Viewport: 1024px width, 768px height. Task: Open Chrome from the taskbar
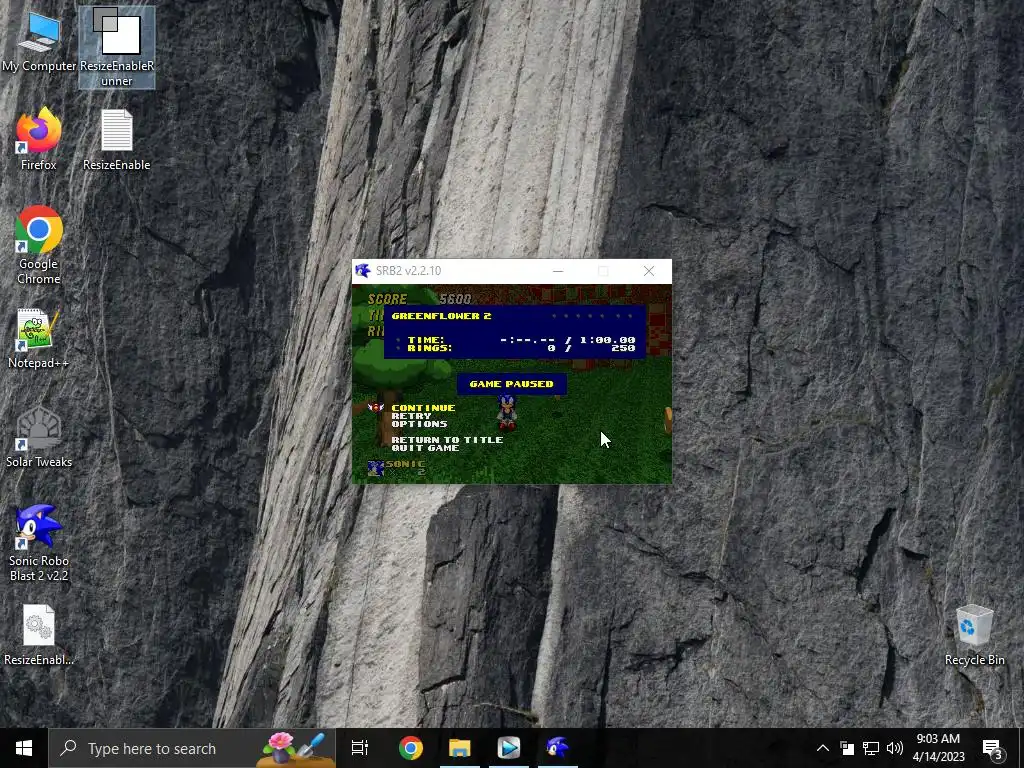411,748
